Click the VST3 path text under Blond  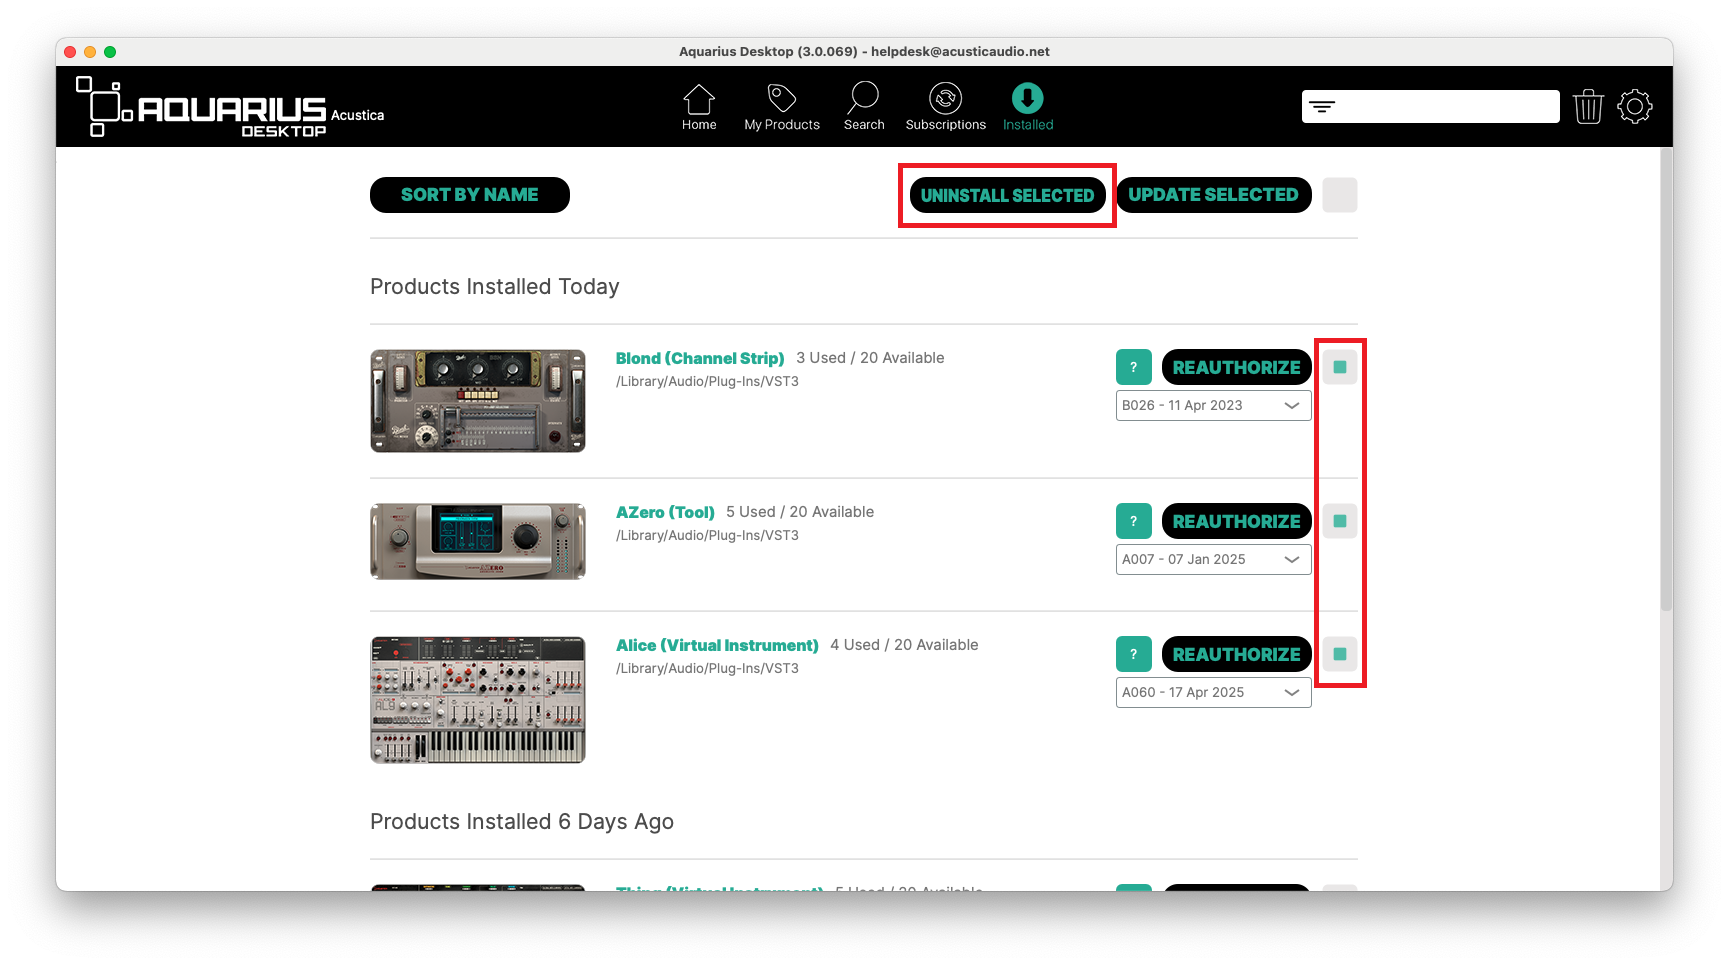coord(707,382)
